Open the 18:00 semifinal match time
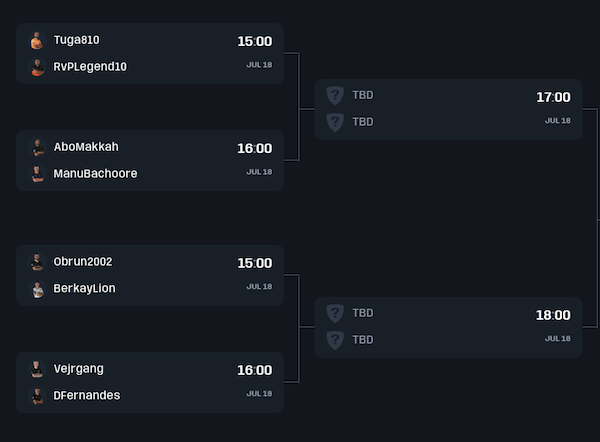Screen dimensions: 600x442 (553, 315)
